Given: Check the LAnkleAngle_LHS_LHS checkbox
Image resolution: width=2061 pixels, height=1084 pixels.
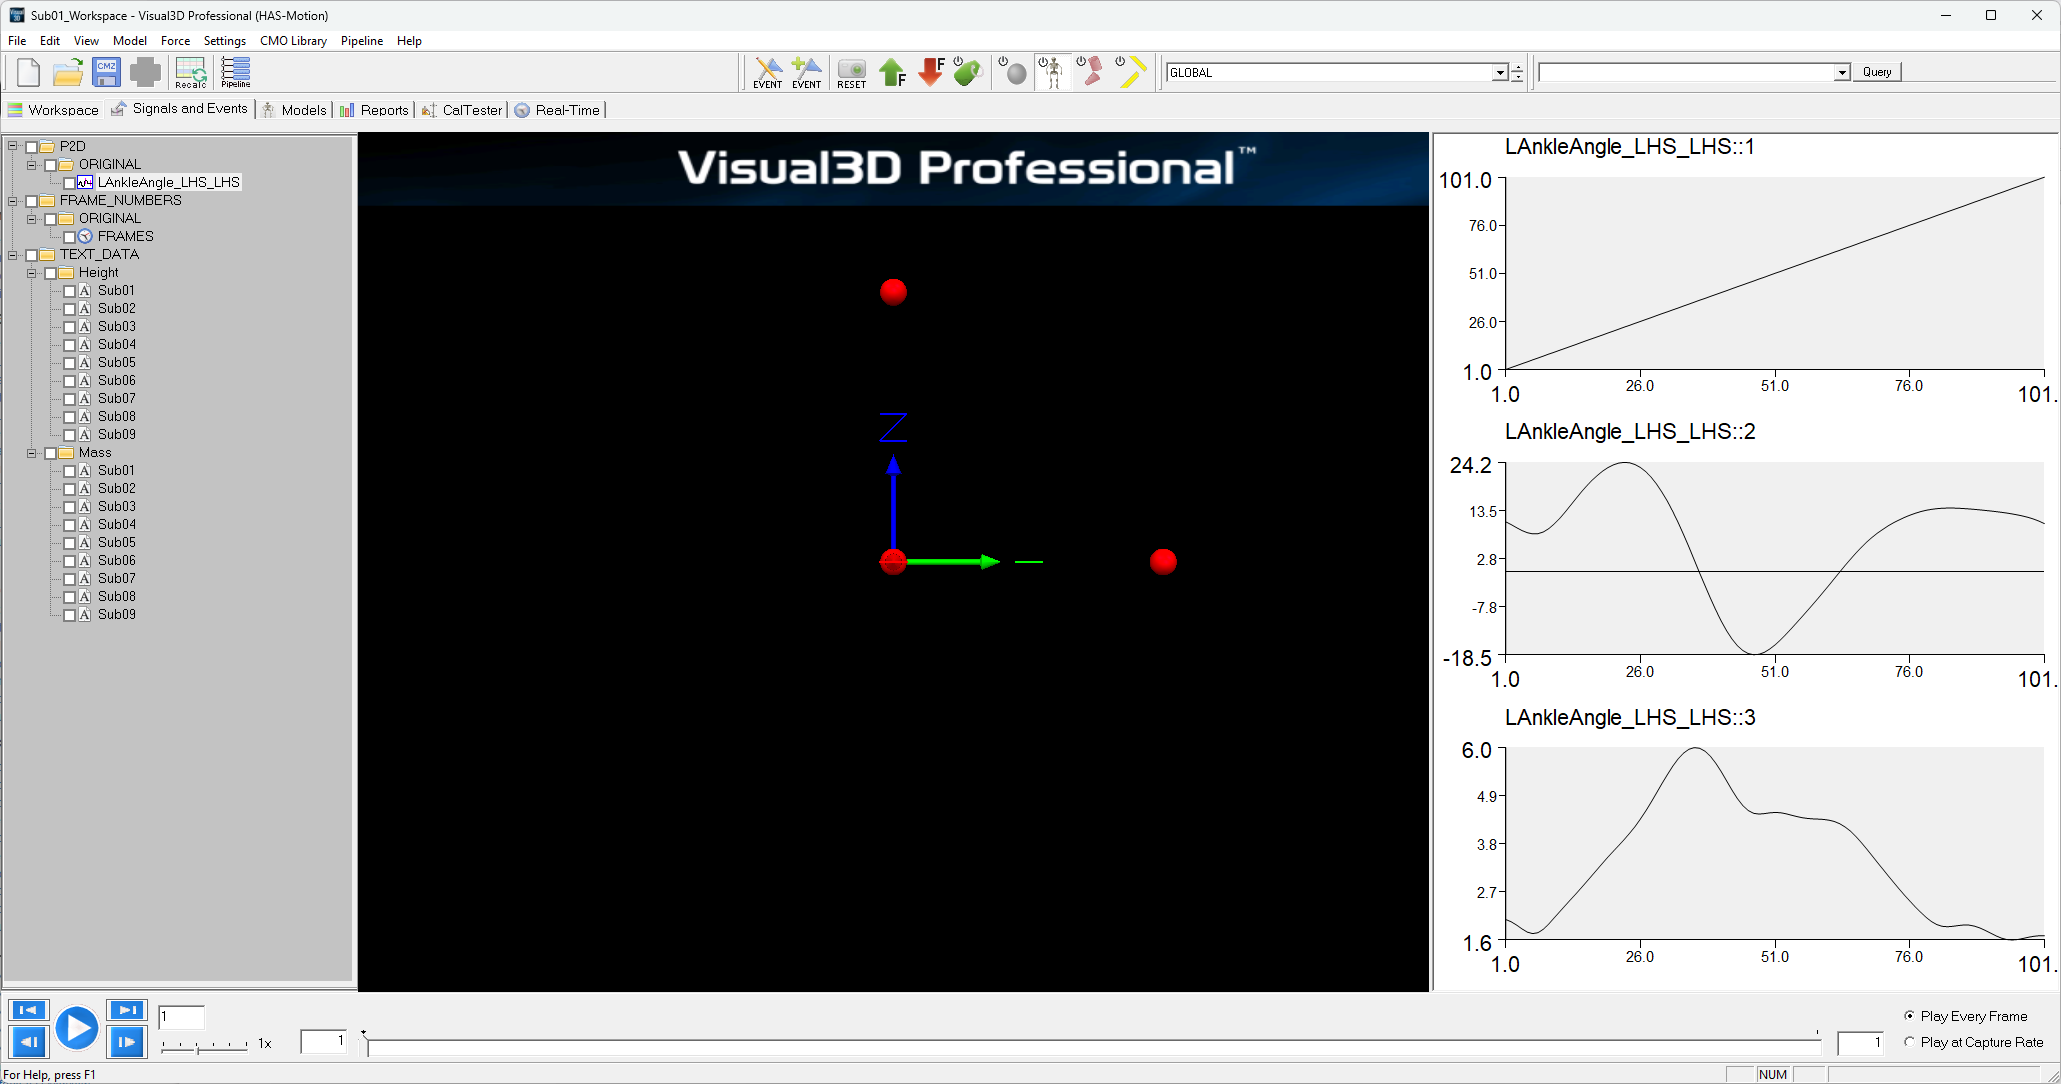Looking at the screenshot, I should tap(69, 182).
